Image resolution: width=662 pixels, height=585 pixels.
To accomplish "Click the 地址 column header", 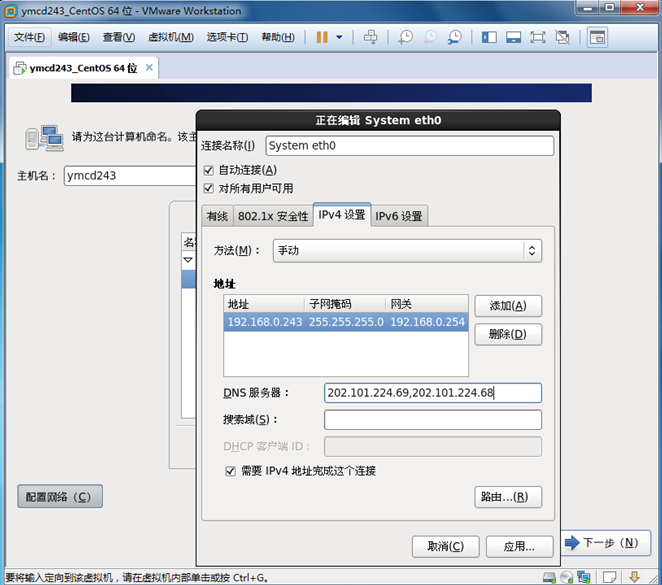I will pos(264,304).
